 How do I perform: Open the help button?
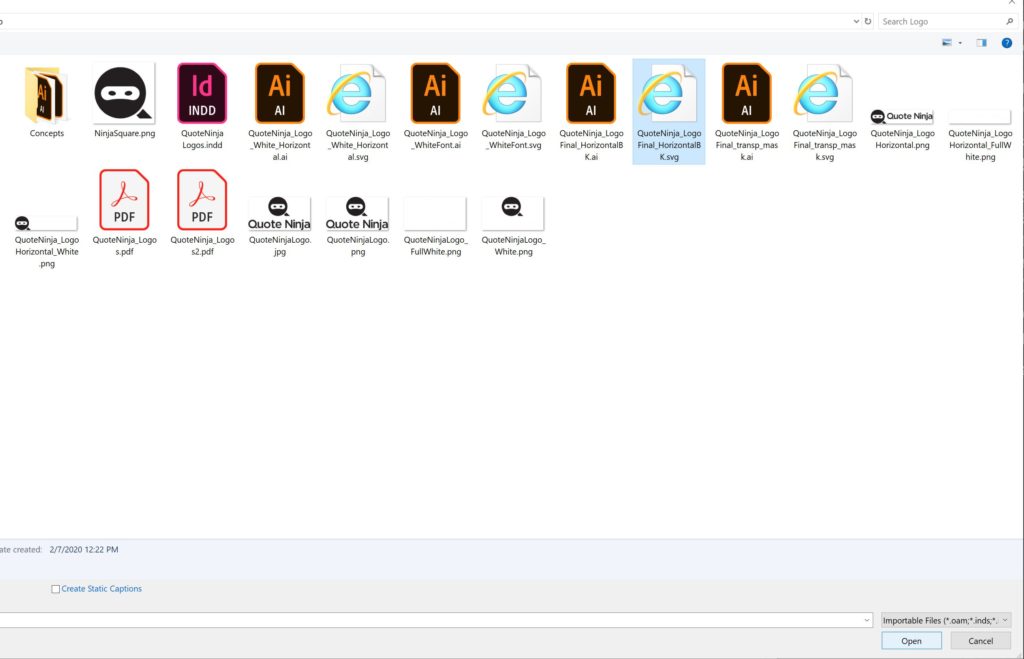1006,42
